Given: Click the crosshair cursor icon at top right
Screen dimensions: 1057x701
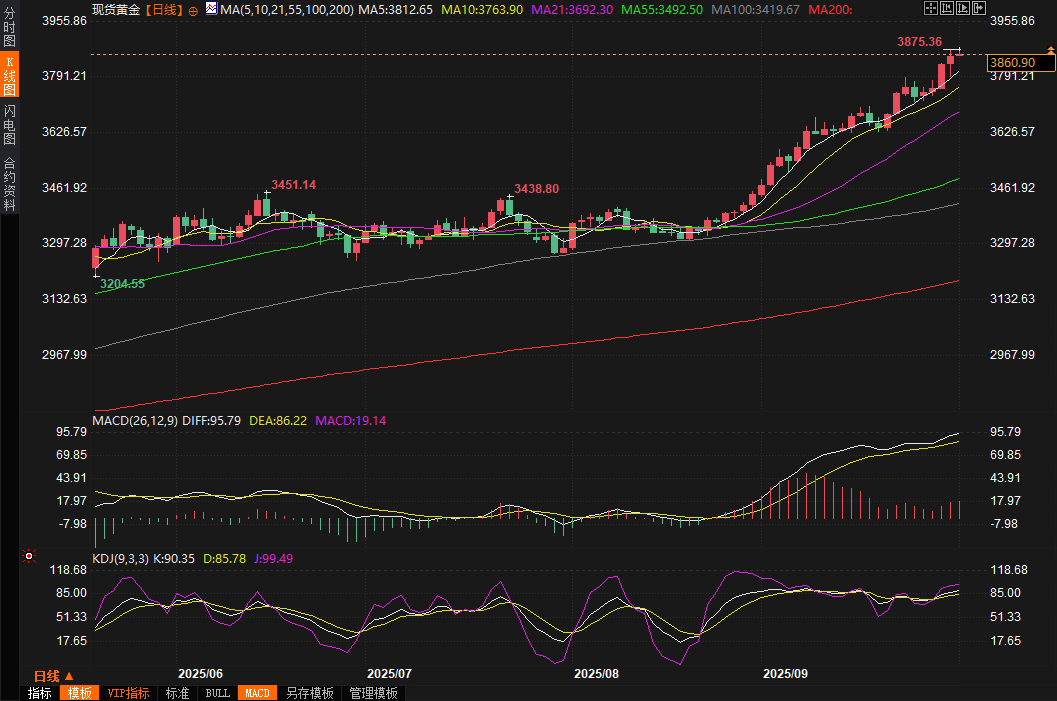Looking at the screenshot, I should [x=930, y=8].
